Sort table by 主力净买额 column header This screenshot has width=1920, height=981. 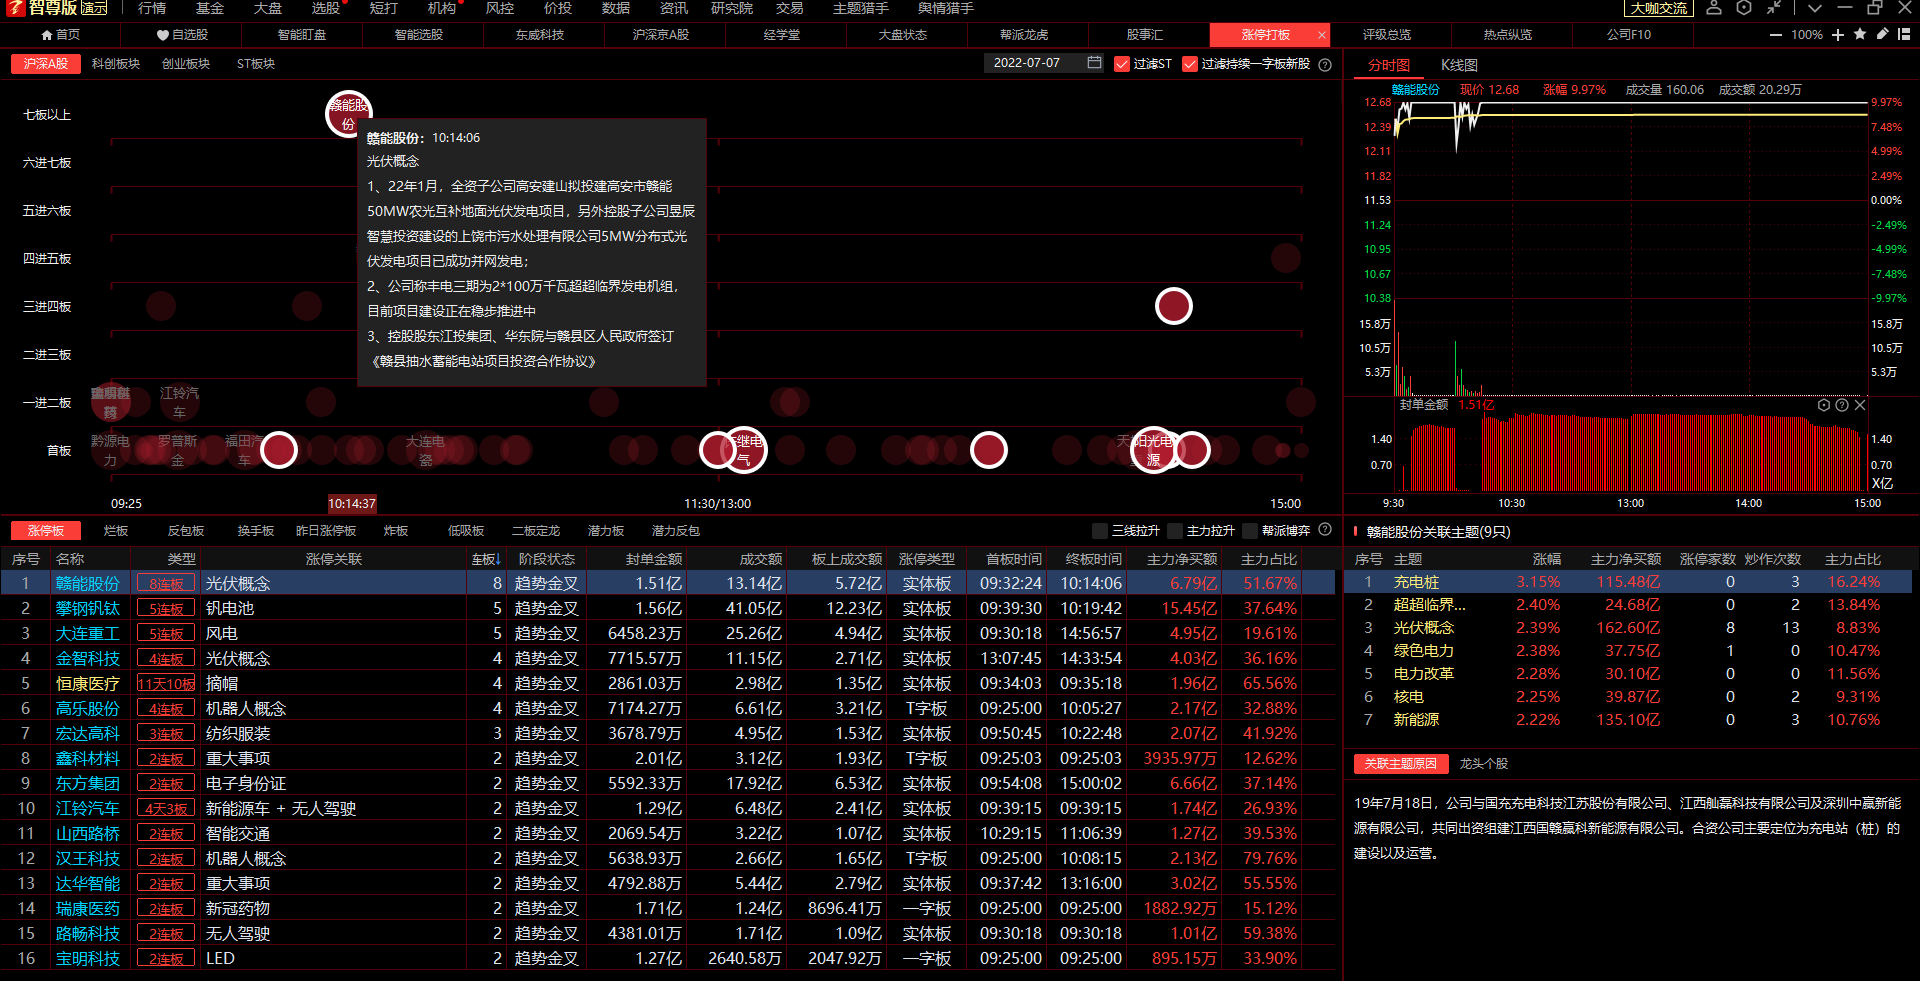[x=1182, y=559]
